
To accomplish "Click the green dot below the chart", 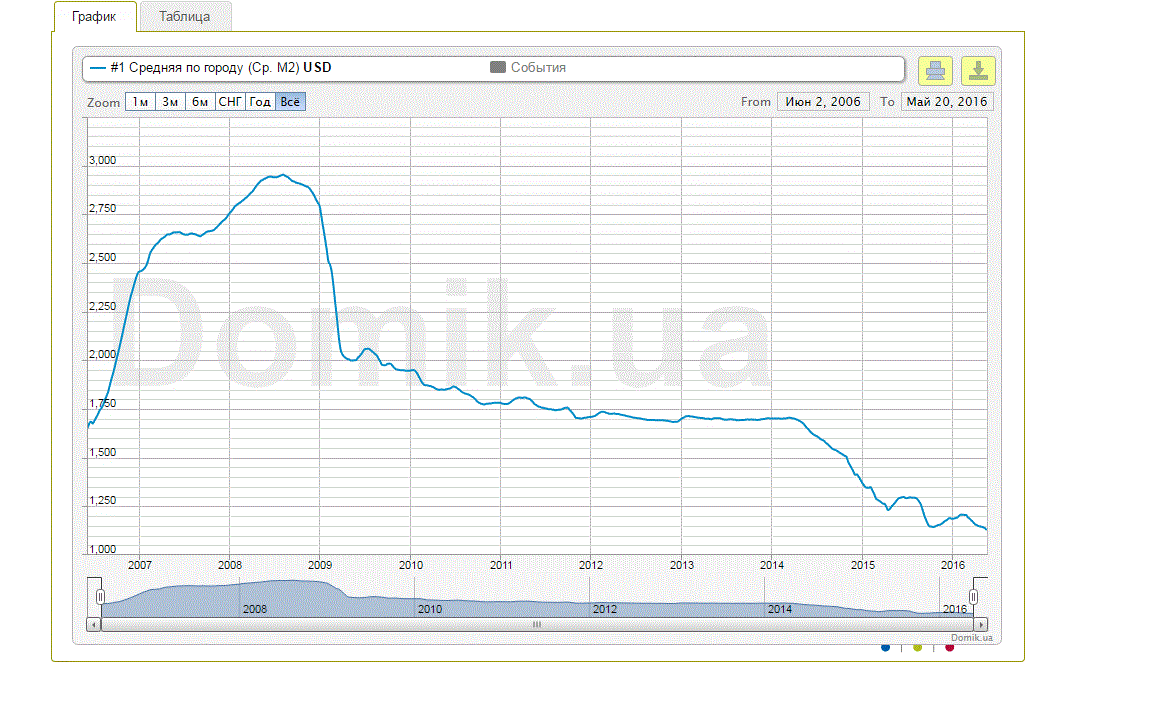I will 918,648.
